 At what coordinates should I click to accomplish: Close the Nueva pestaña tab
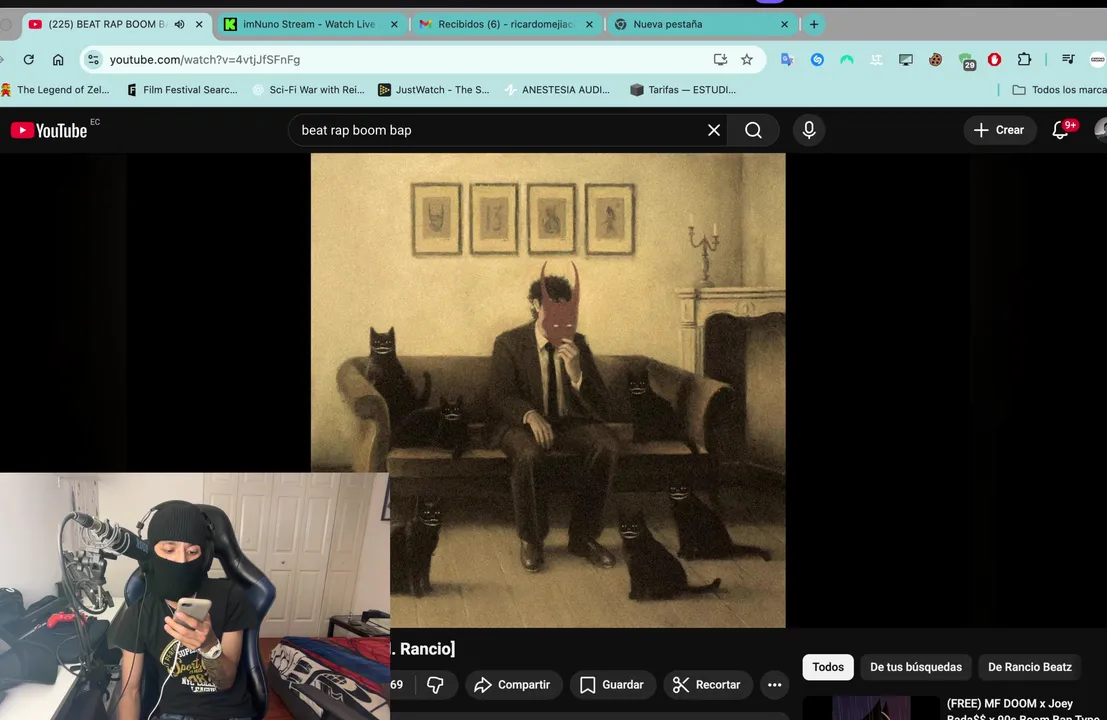coord(784,24)
